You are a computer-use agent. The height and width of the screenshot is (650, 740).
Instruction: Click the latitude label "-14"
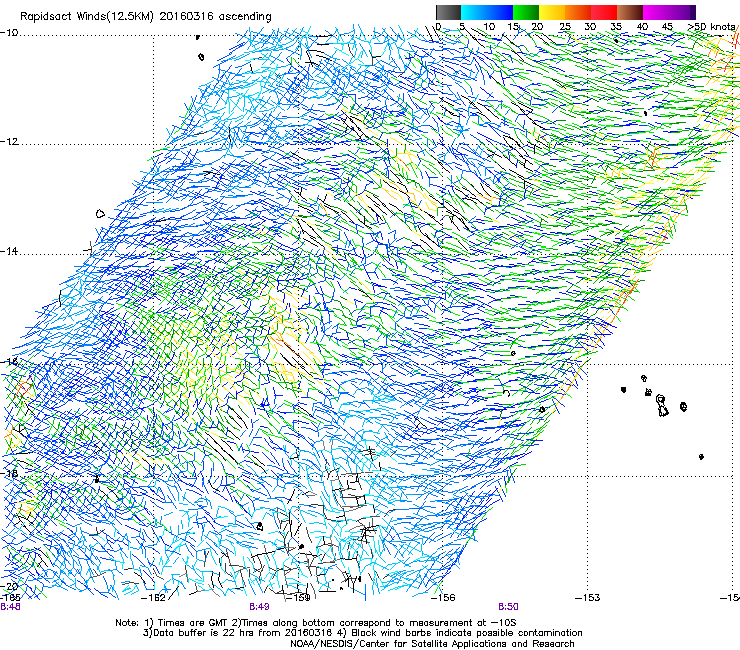(9, 252)
